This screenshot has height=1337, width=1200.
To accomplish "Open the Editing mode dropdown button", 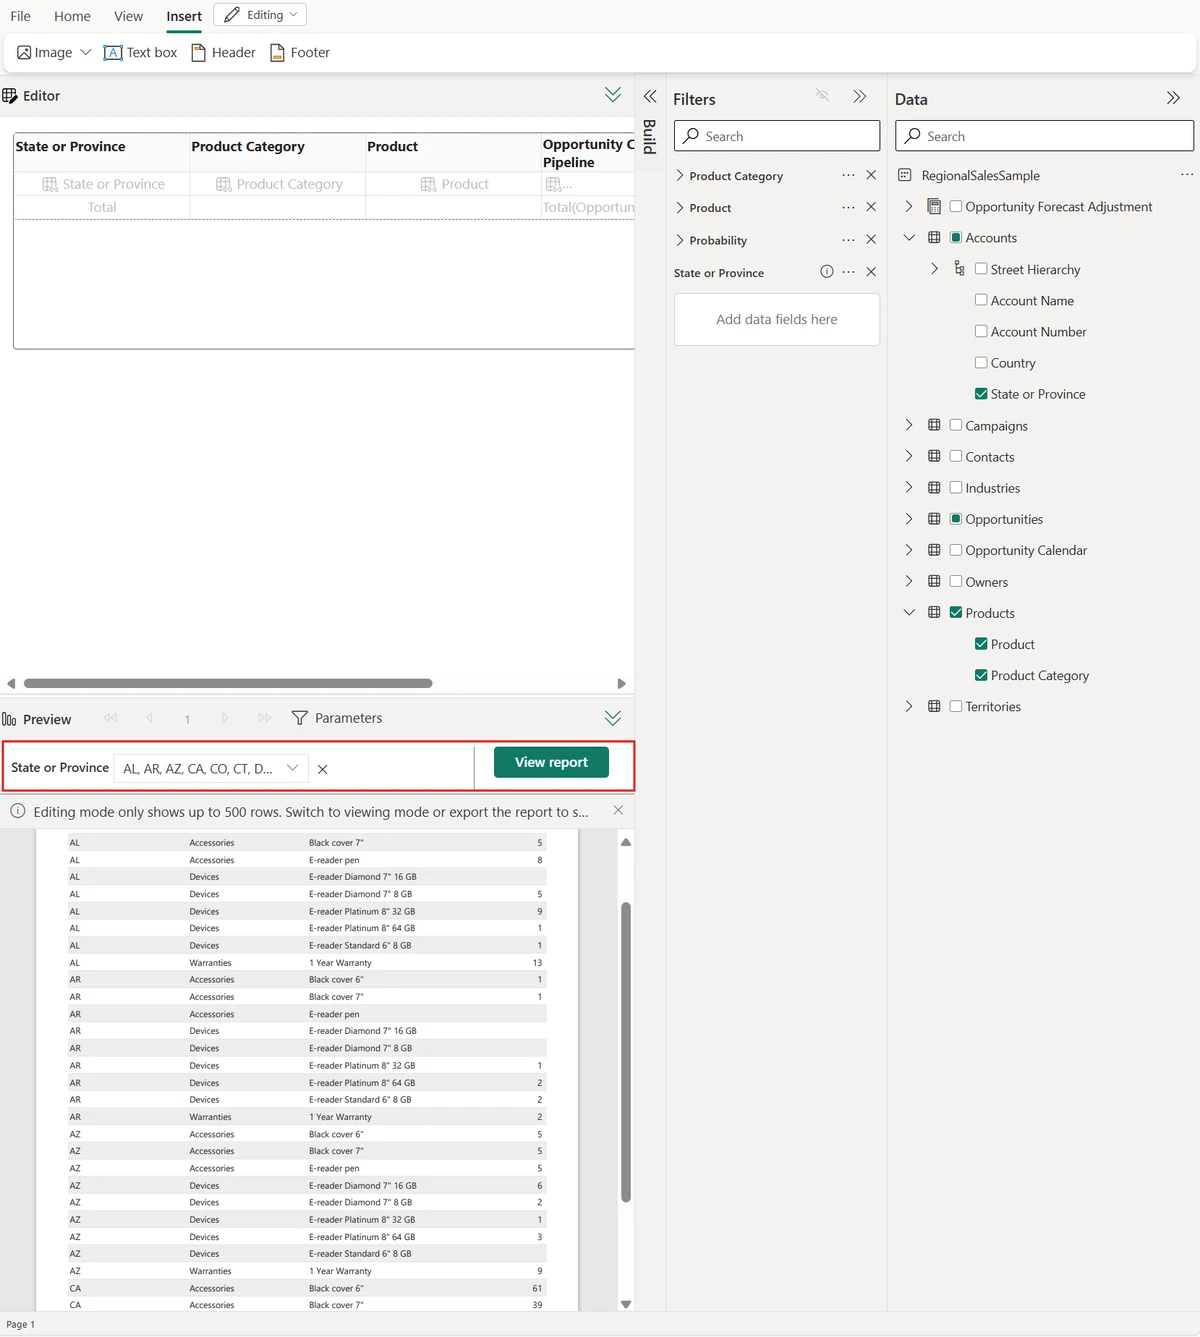I will point(260,15).
